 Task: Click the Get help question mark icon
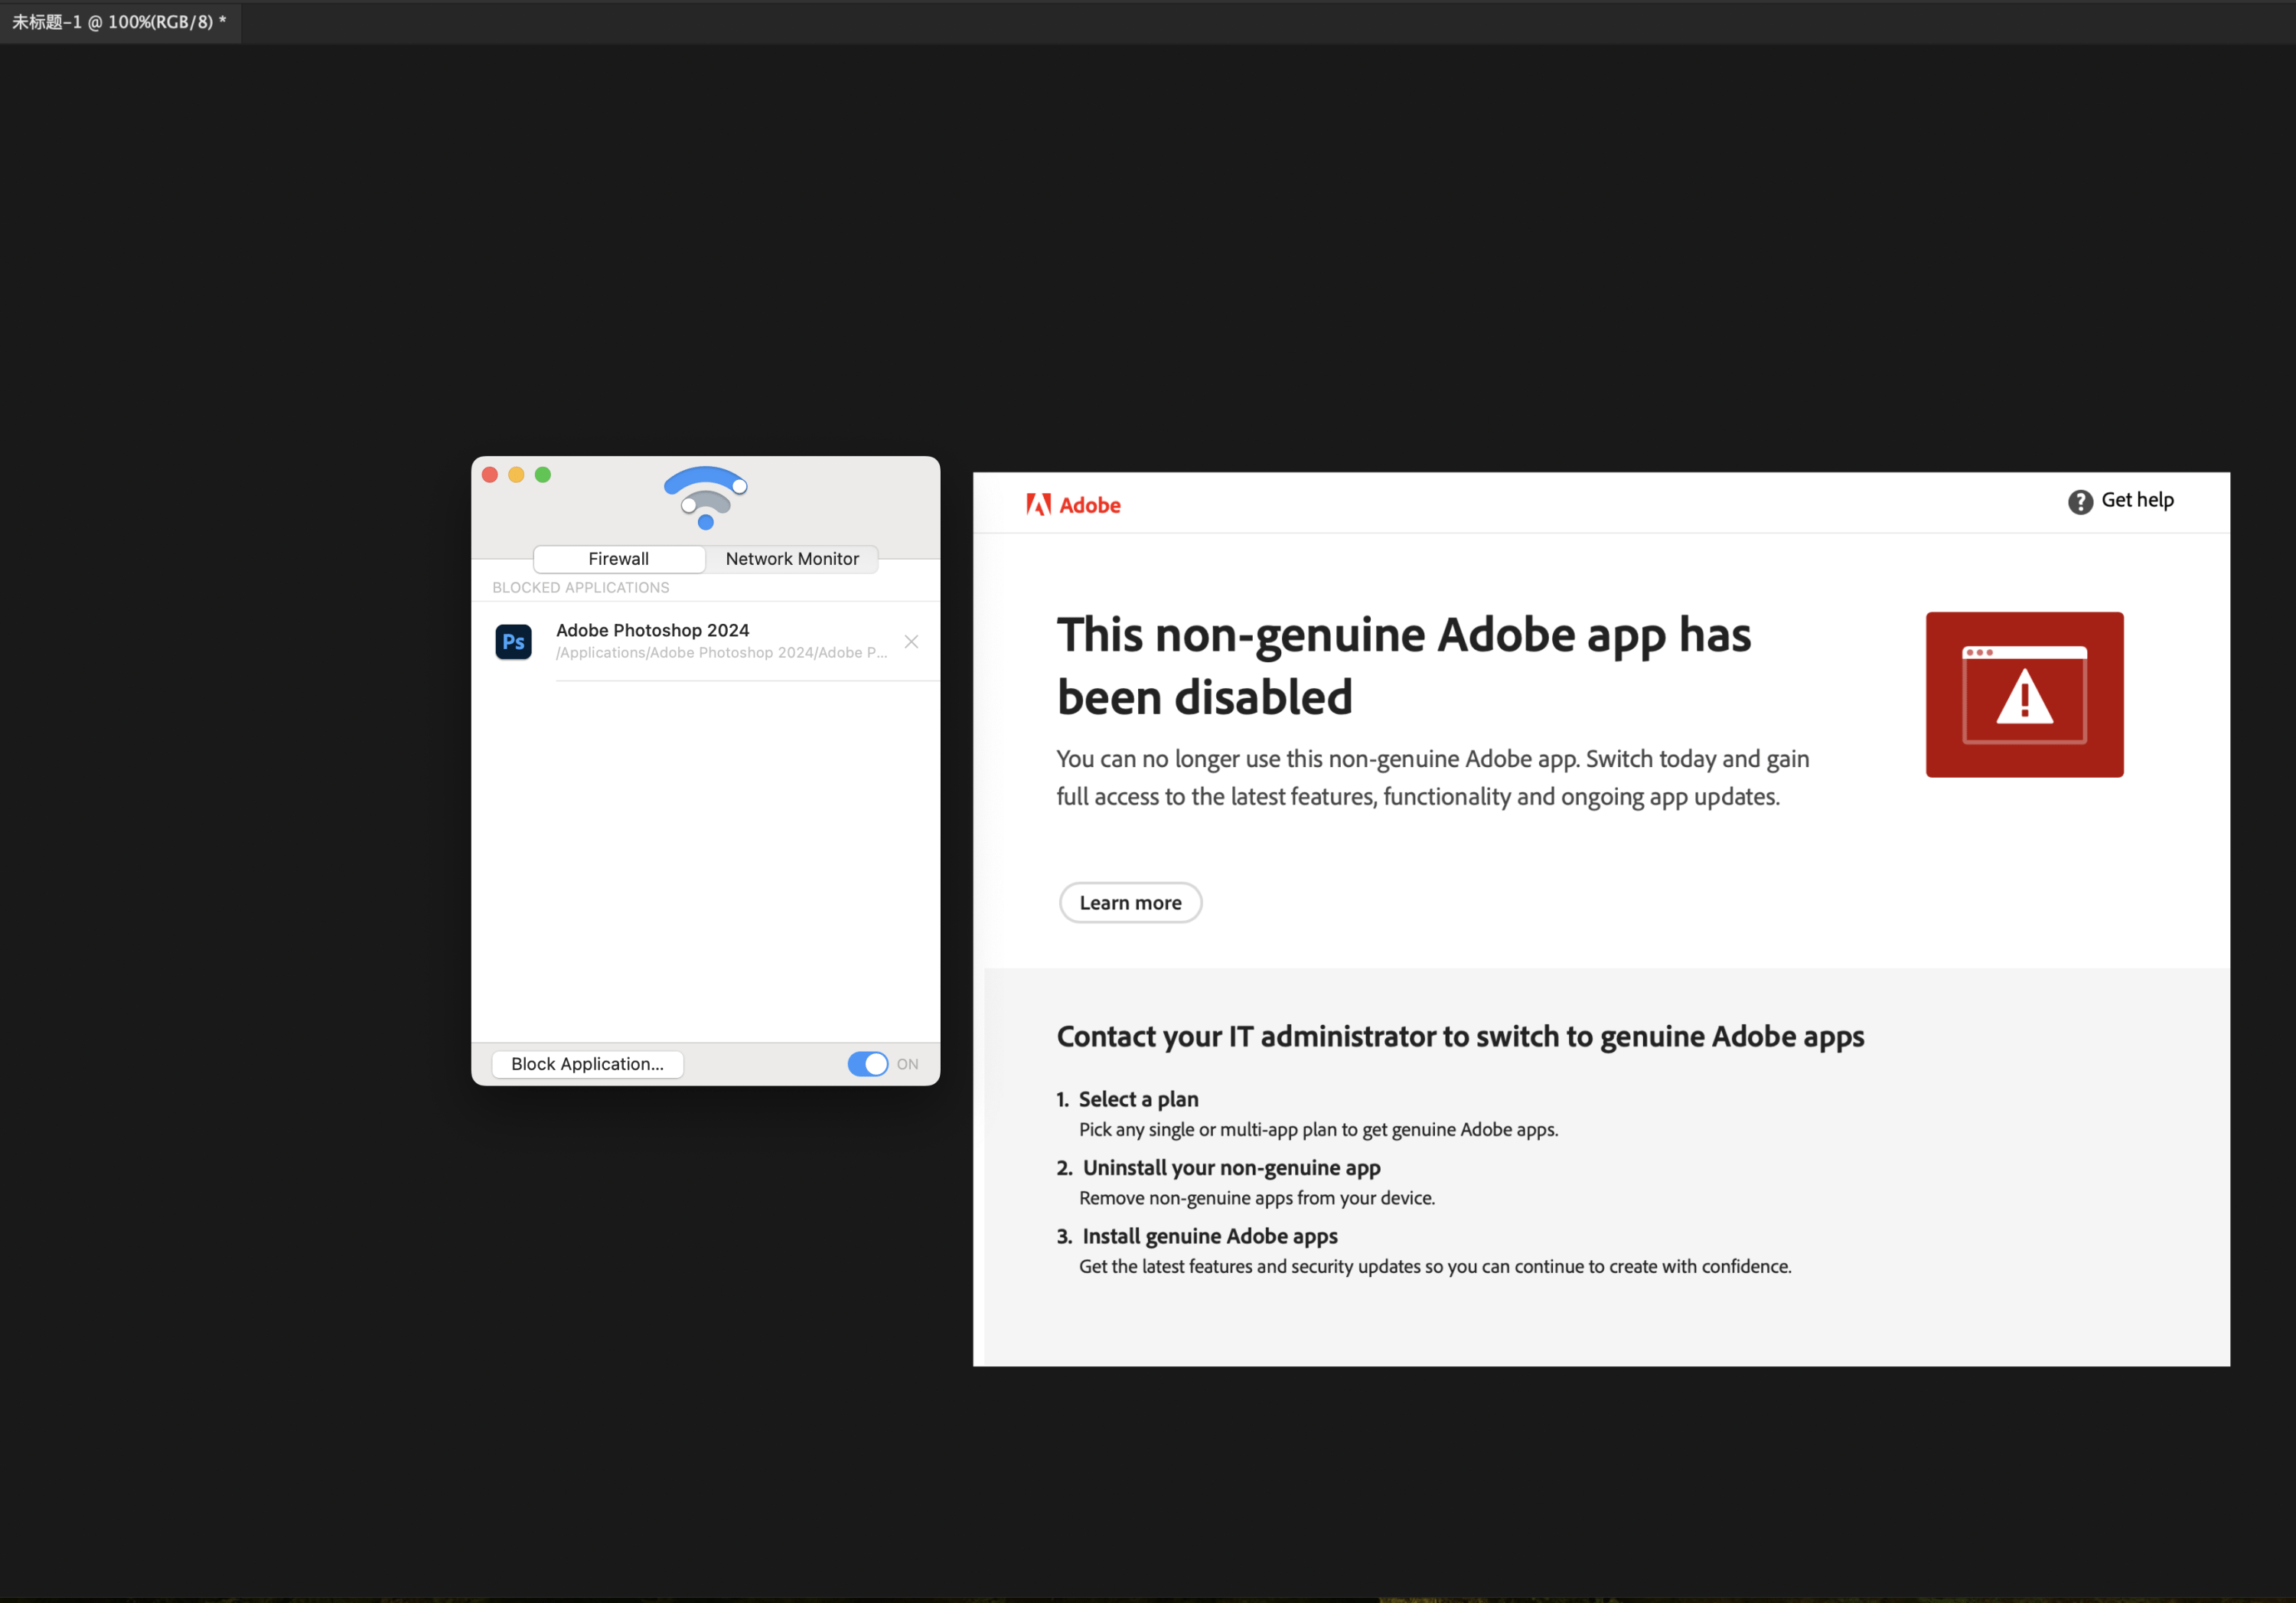[x=2080, y=501]
